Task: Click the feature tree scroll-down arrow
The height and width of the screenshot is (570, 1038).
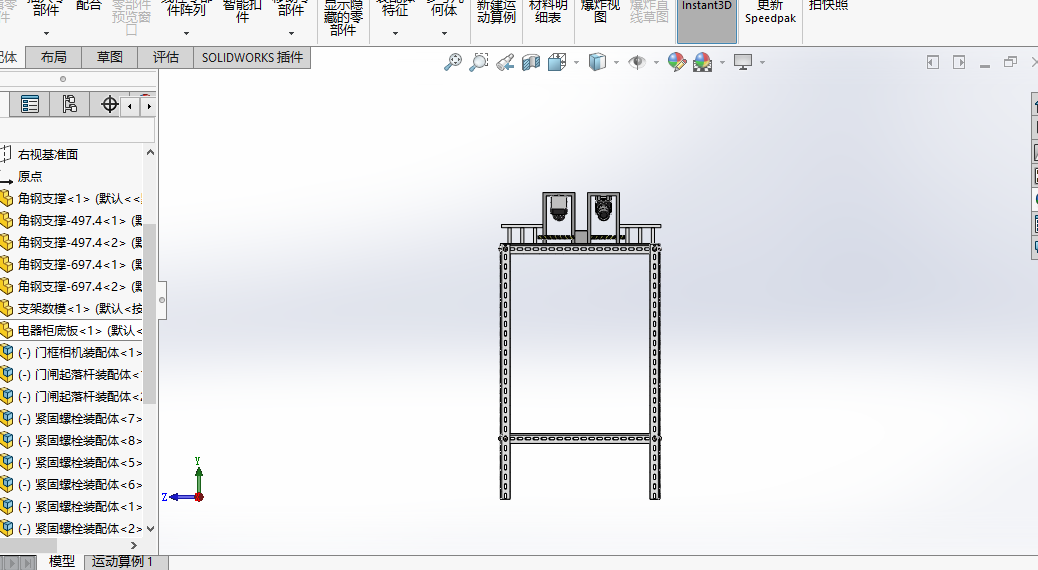Action: [150, 528]
